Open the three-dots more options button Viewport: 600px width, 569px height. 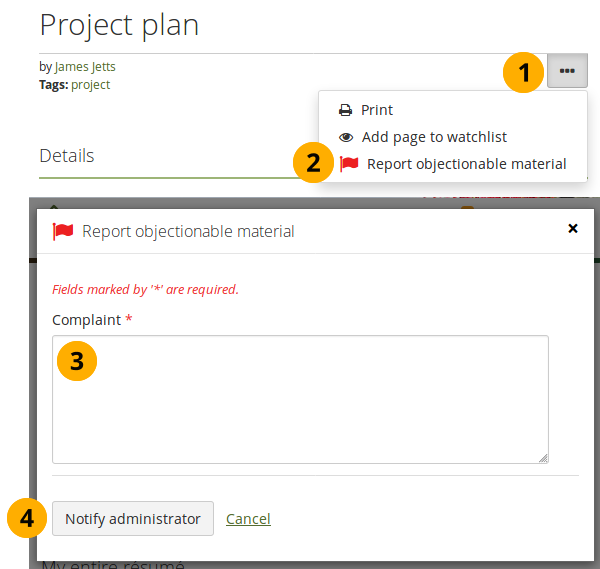pos(567,71)
